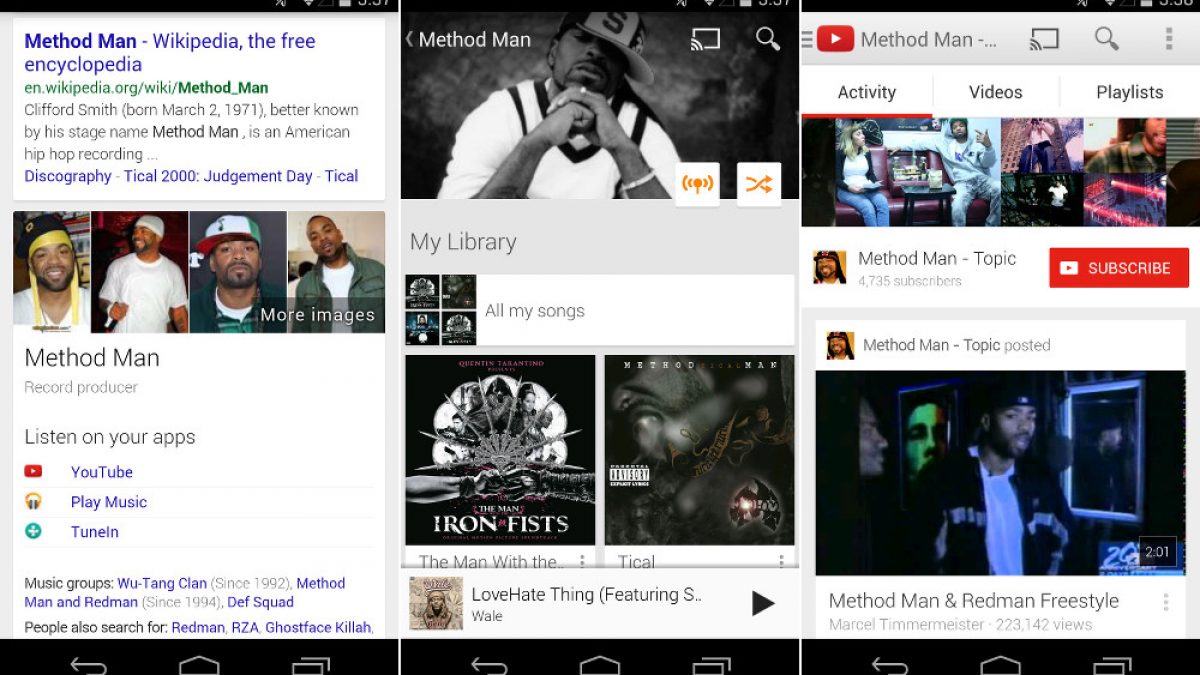The width and height of the screenshot is (1200, 675).
Task: Open Method Man photo in white shirt
Action: click(x=140, y=272)
